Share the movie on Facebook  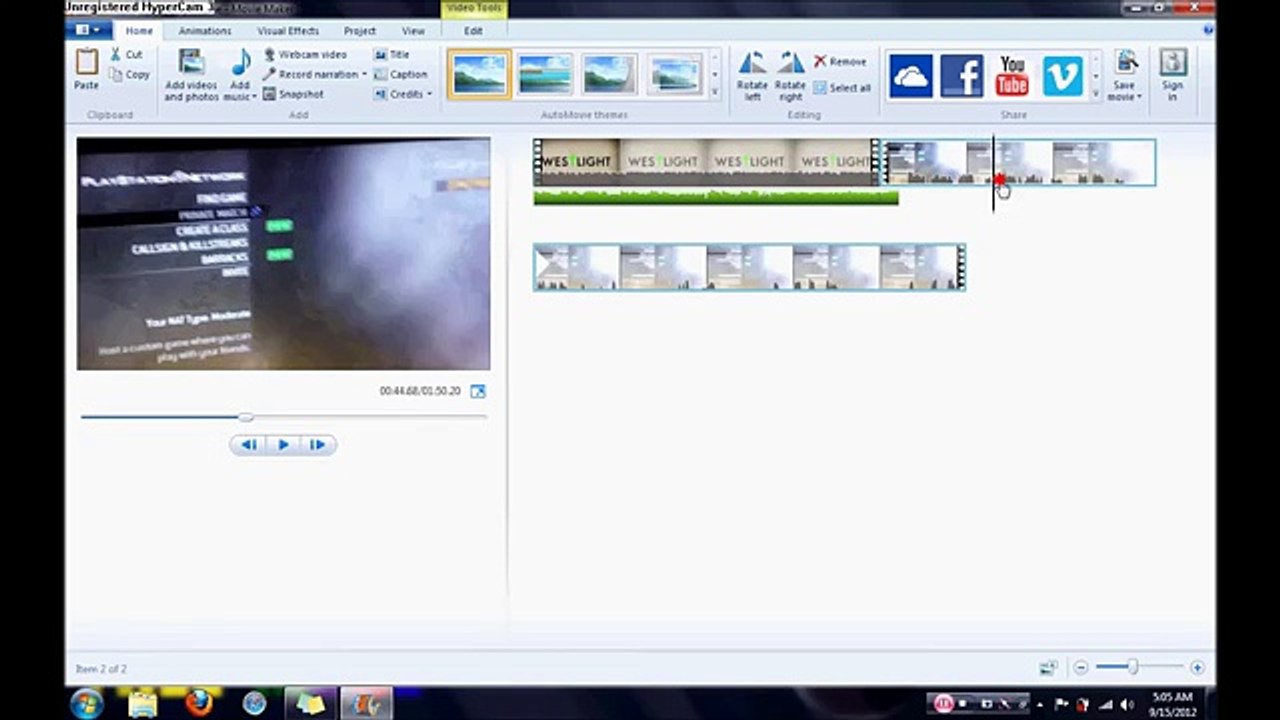962,76
